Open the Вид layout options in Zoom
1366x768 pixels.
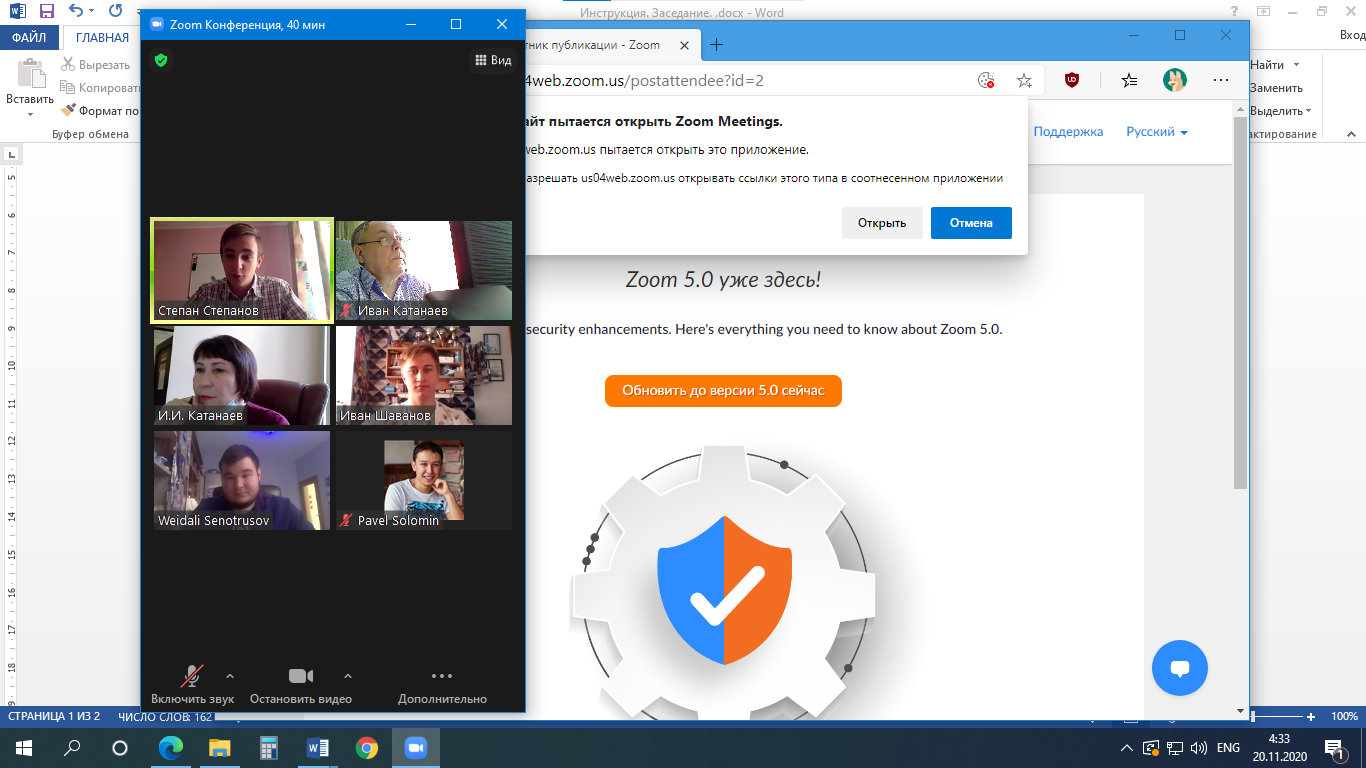[493, 60]
